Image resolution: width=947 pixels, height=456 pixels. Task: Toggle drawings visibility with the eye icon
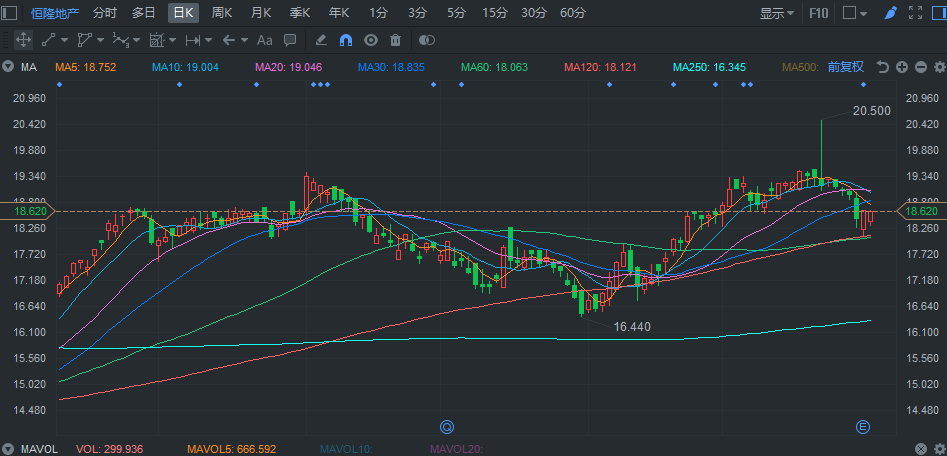pyautogui.click(x=371, y=40)
